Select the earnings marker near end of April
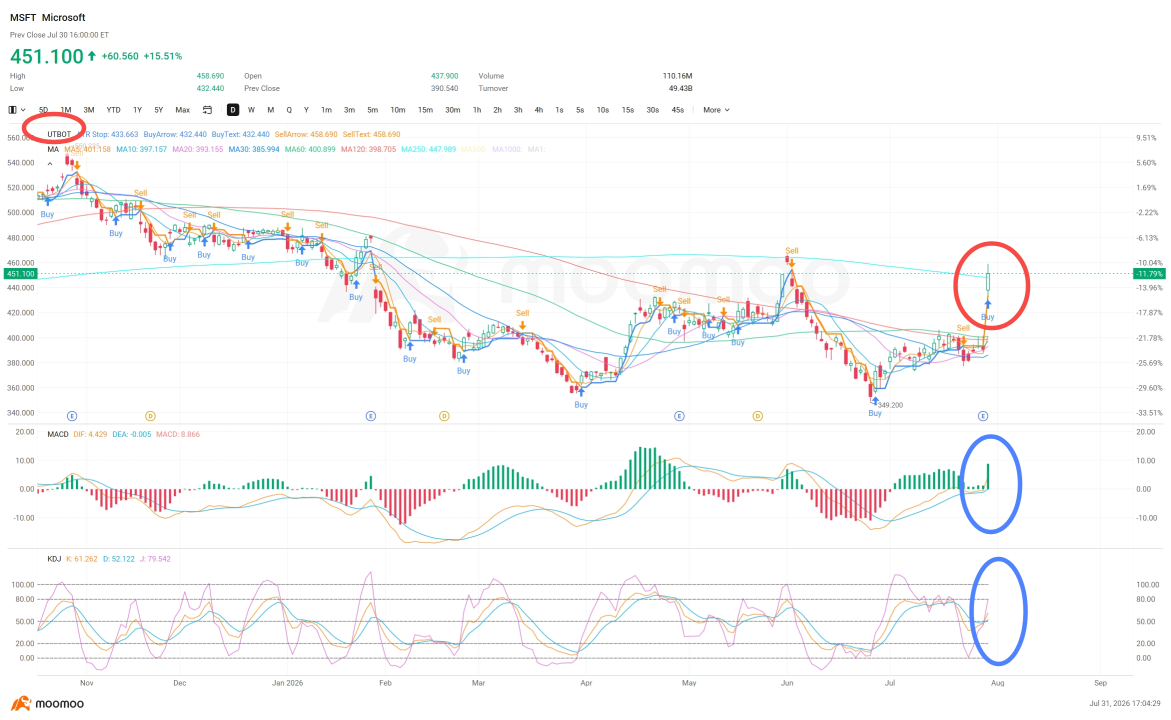This screenshot has height=720, width=1171. coord(679,416)
